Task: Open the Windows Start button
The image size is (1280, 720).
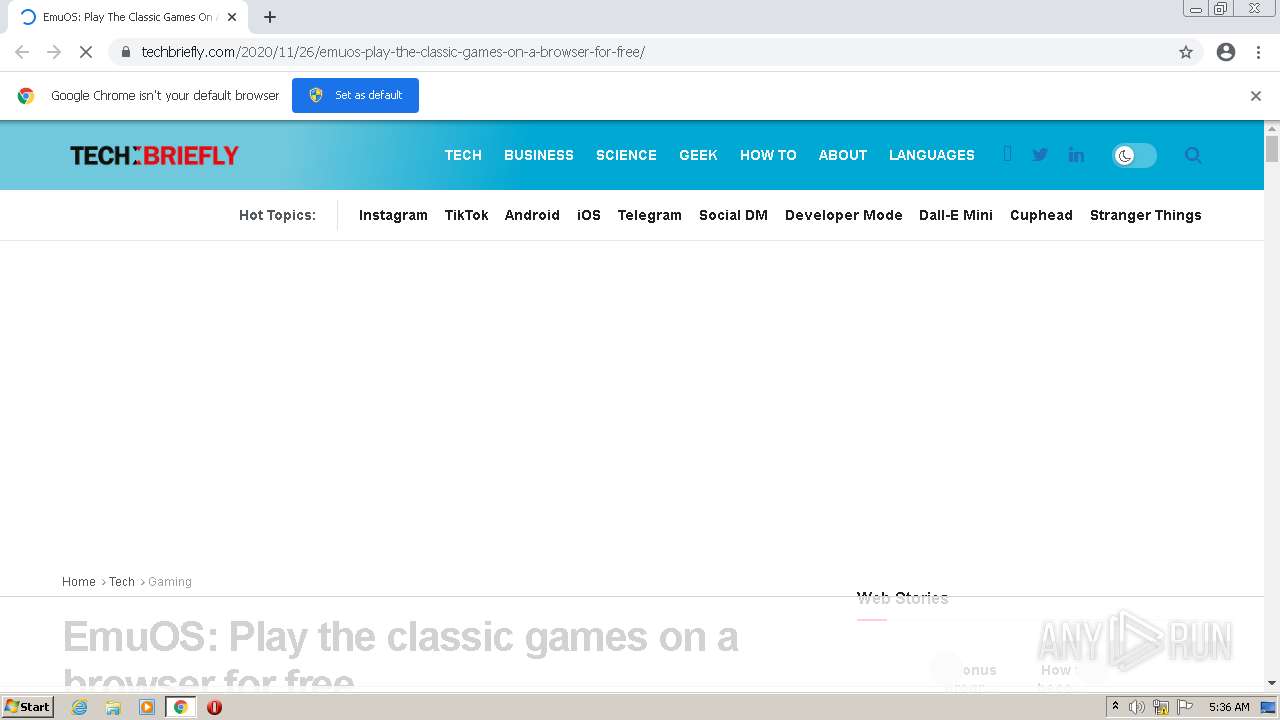Action: pos(27,706)
